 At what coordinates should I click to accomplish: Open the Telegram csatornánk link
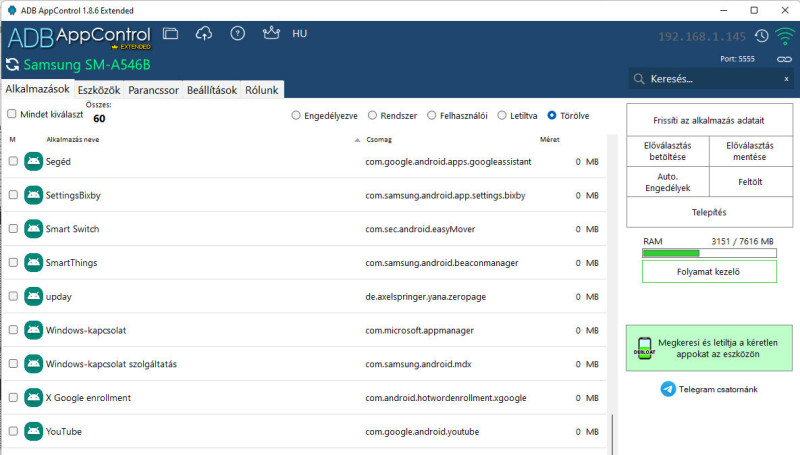click(718, 389)
